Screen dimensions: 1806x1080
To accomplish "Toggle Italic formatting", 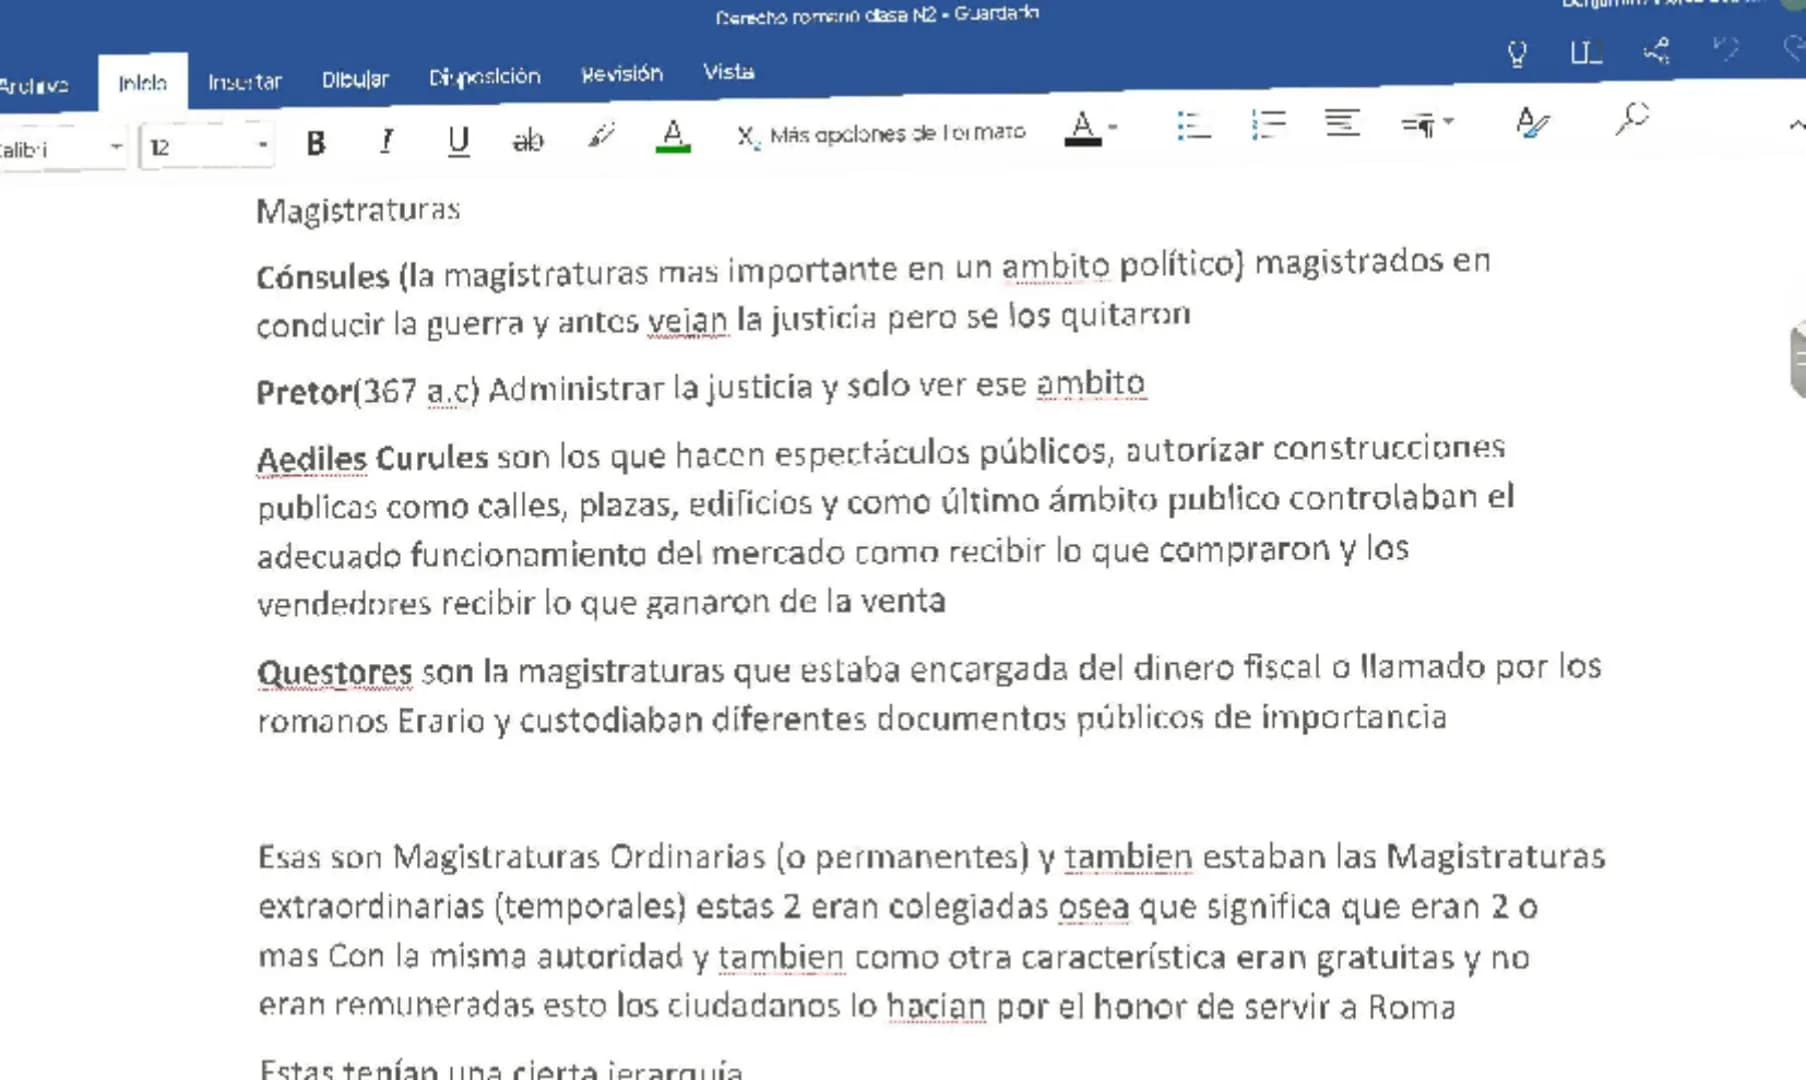I will pos(386,142).
